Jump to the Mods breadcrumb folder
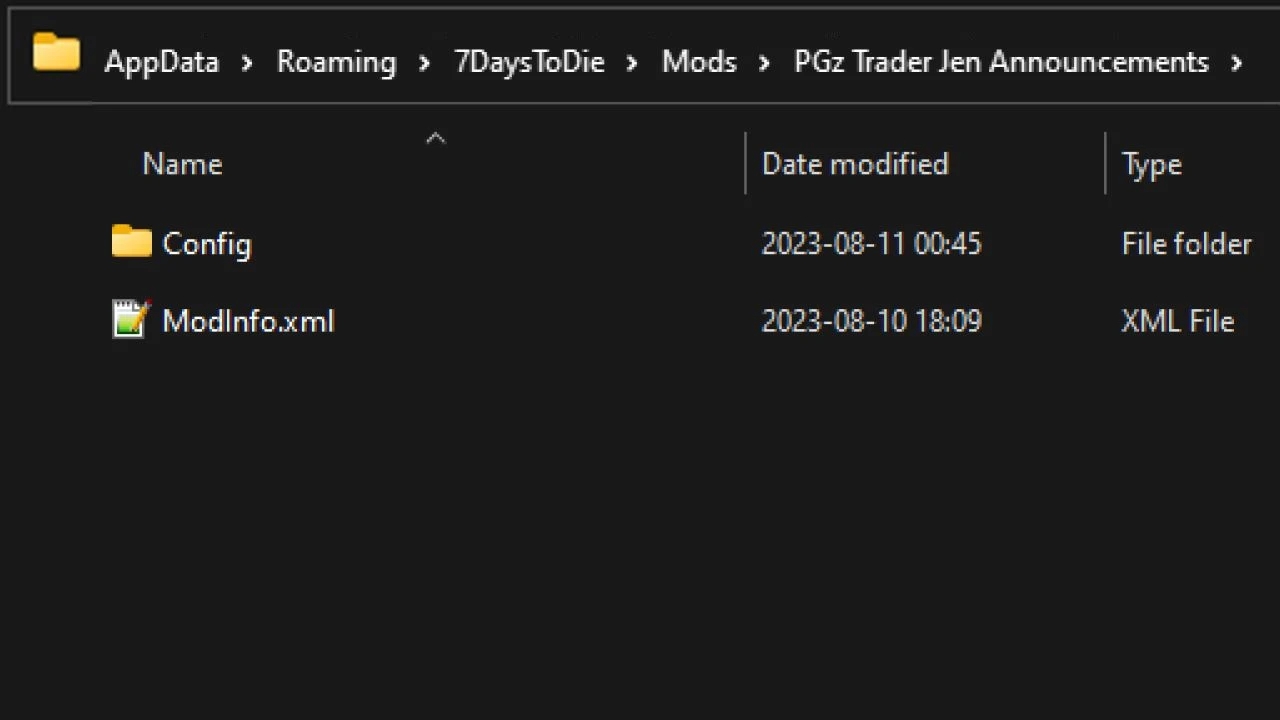 tap(699, 62)
